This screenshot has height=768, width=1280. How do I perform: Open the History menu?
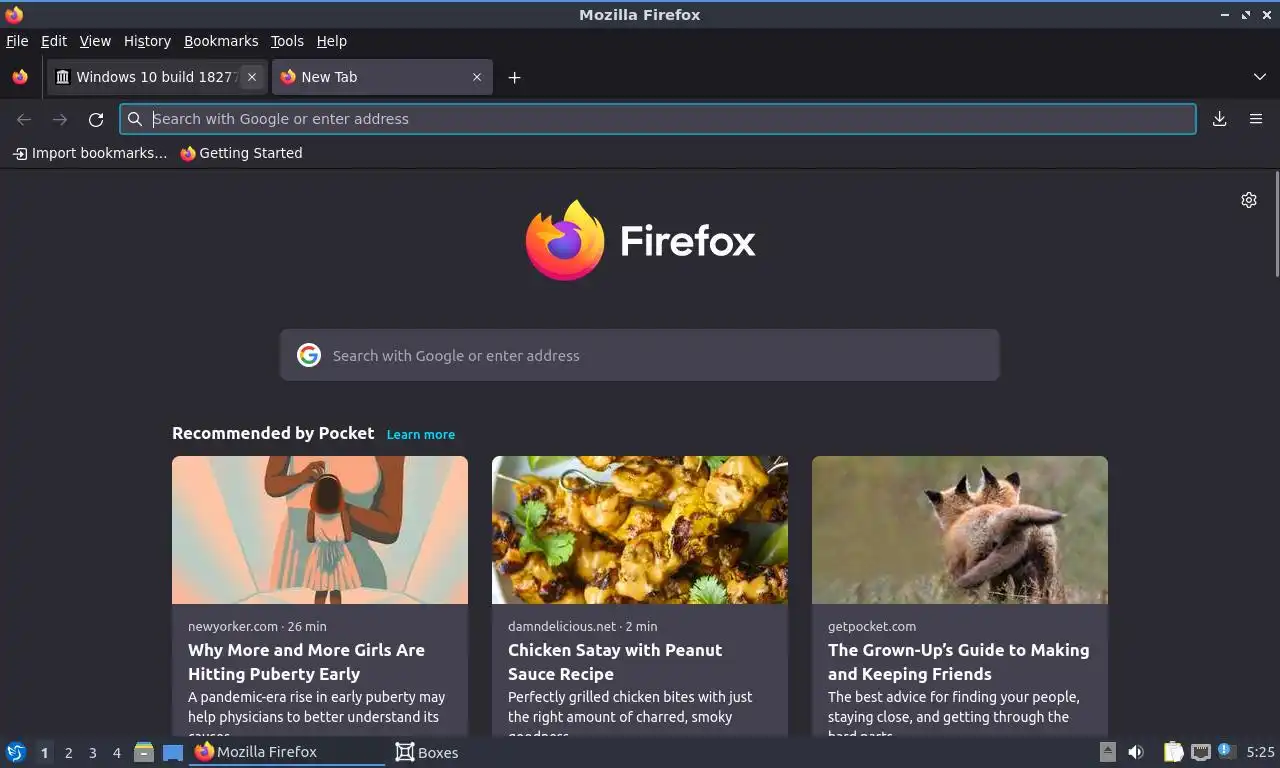pos(147,41)
